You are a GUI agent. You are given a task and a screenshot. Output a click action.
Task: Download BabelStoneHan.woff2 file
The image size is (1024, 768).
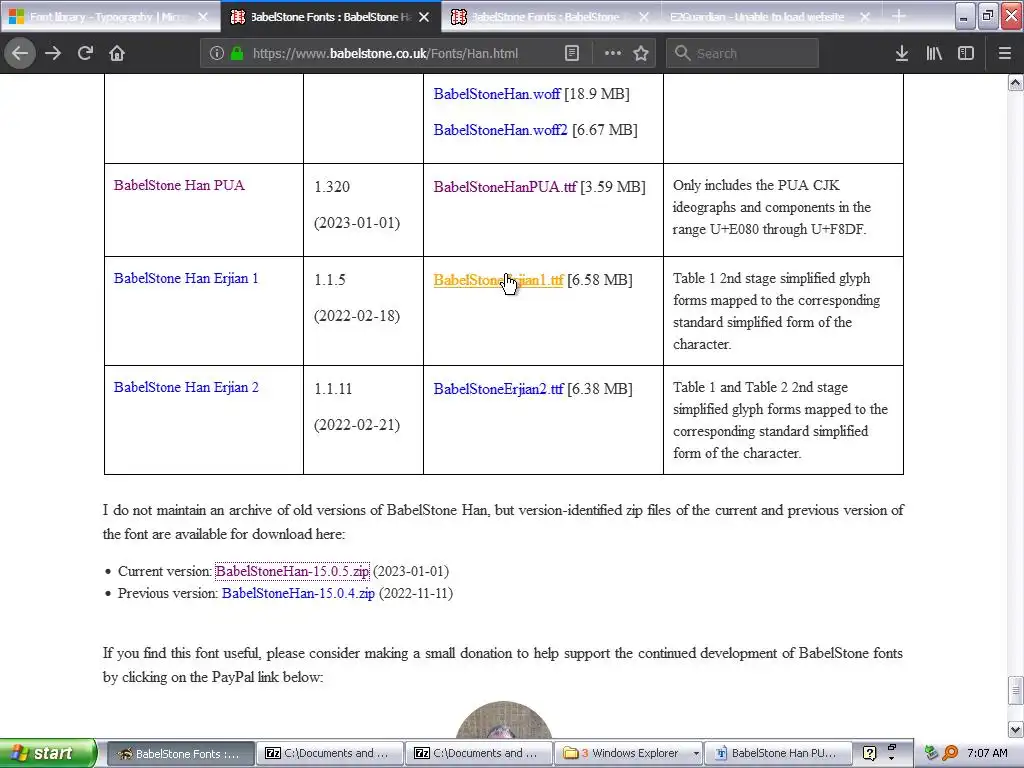pos(500,130)
